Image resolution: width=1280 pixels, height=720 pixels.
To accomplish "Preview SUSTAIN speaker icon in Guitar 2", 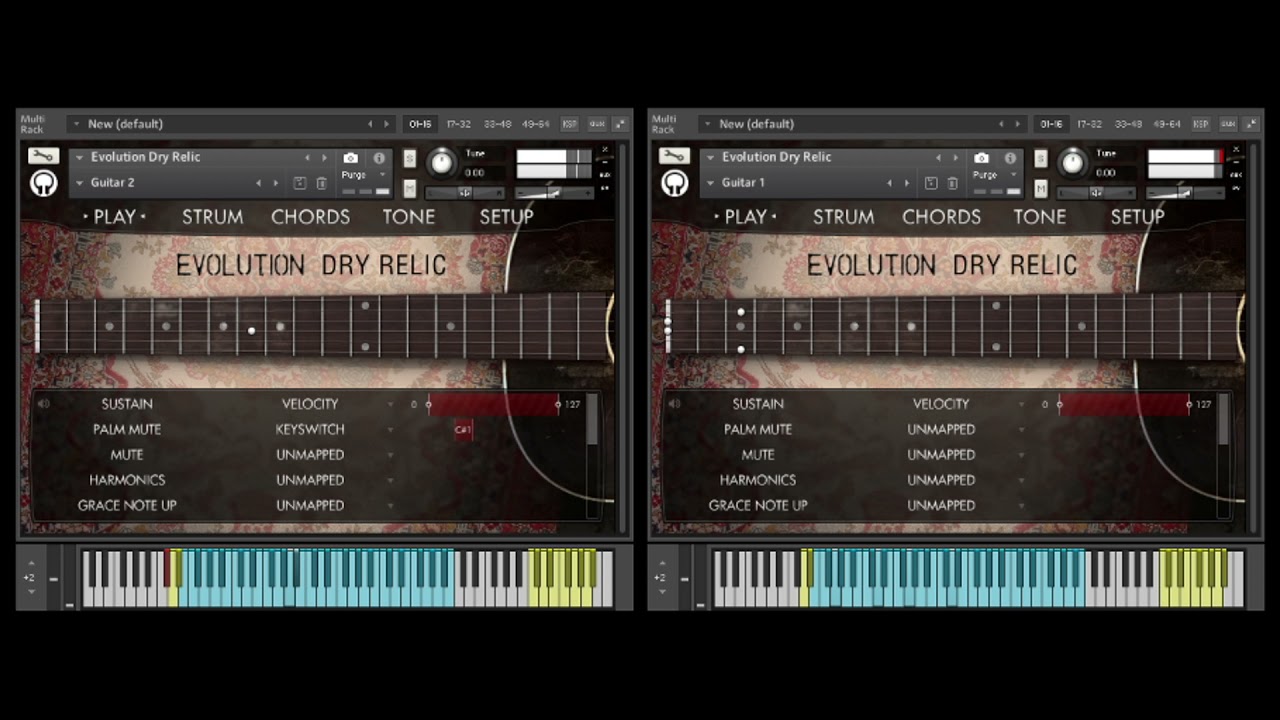I will [43, 404].
